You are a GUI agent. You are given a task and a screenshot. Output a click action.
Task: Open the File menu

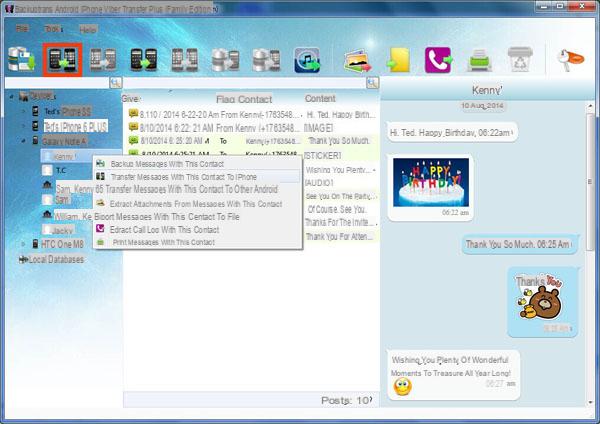click(x=22, y=28)
